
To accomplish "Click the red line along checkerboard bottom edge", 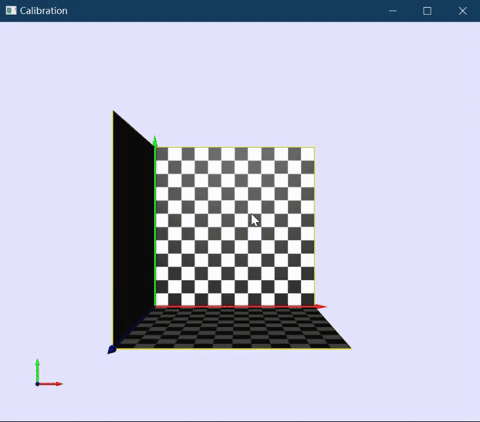I will [x=235, y=306].
